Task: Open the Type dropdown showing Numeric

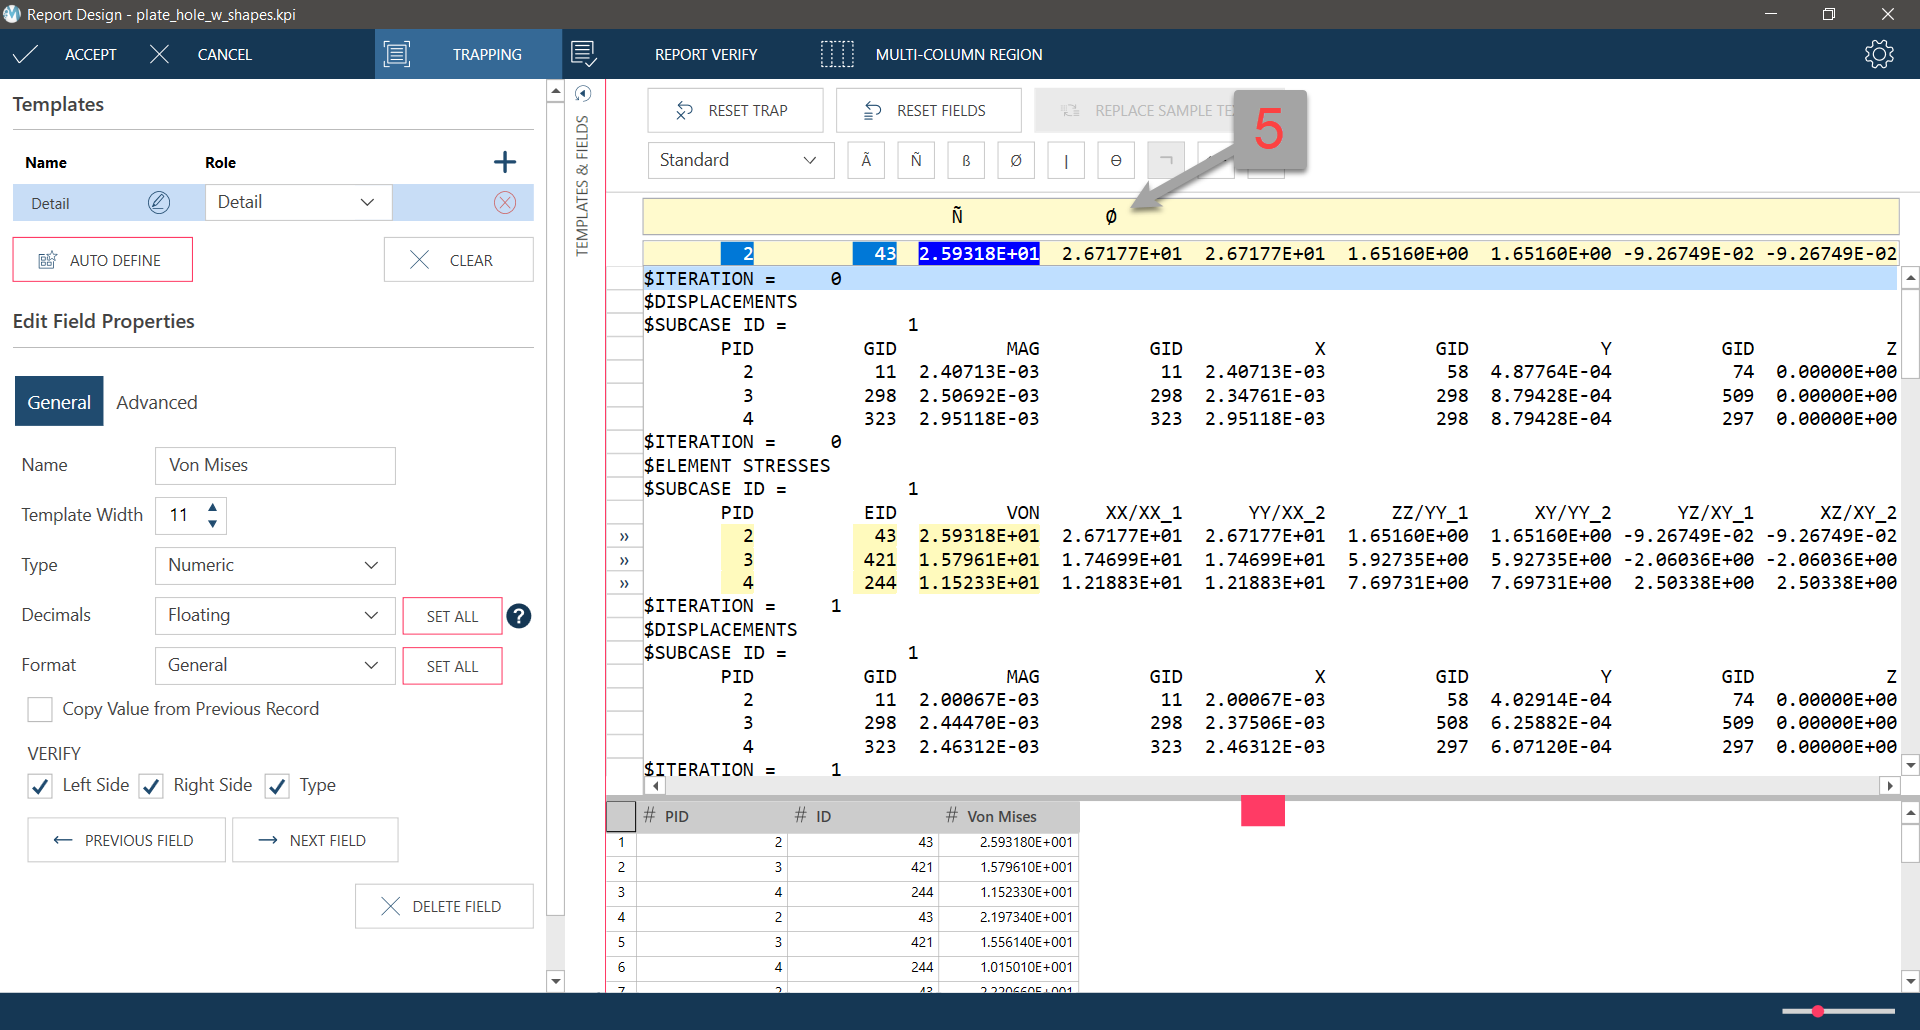Action: (x=275, y=565)
